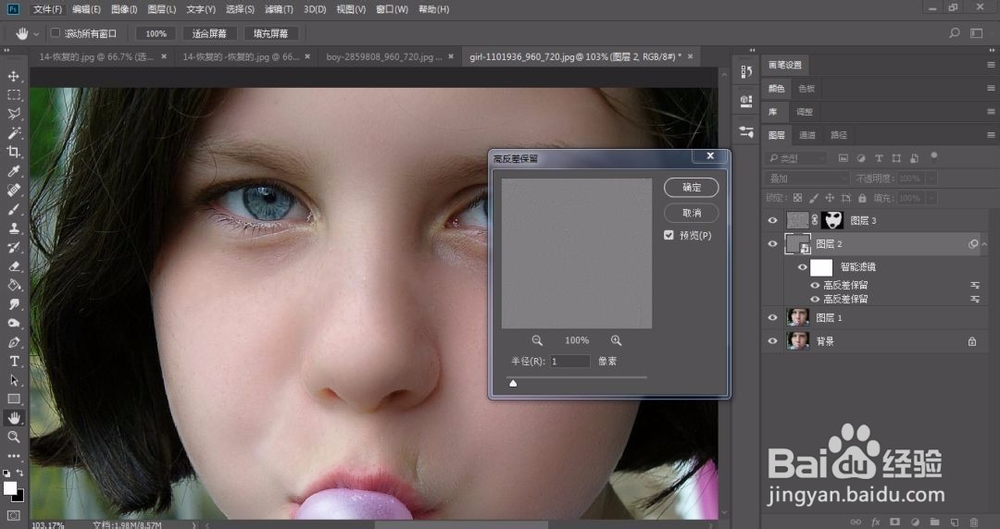Open the Edit Toolbar ellipsis

[13, 456]
